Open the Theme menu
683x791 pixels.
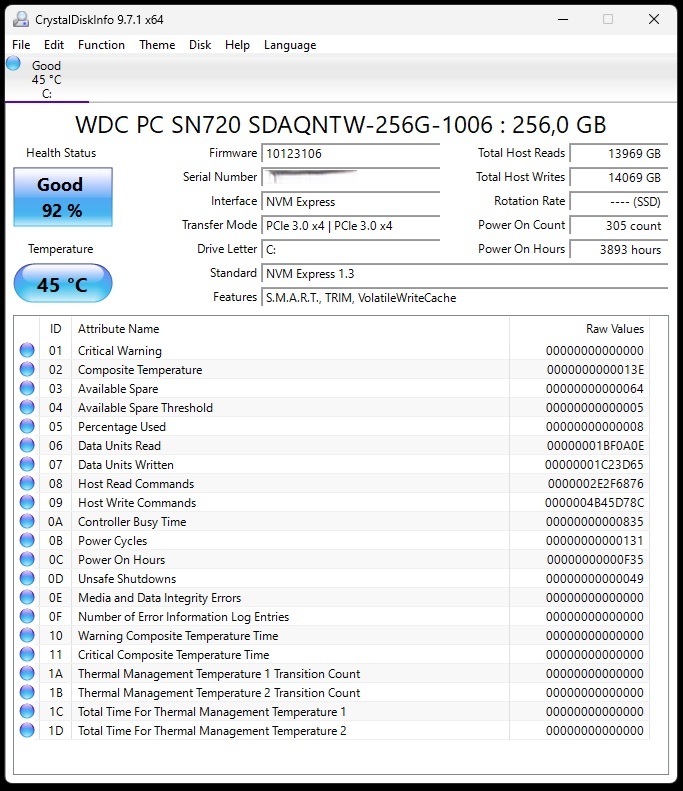(x=157, y=45)
